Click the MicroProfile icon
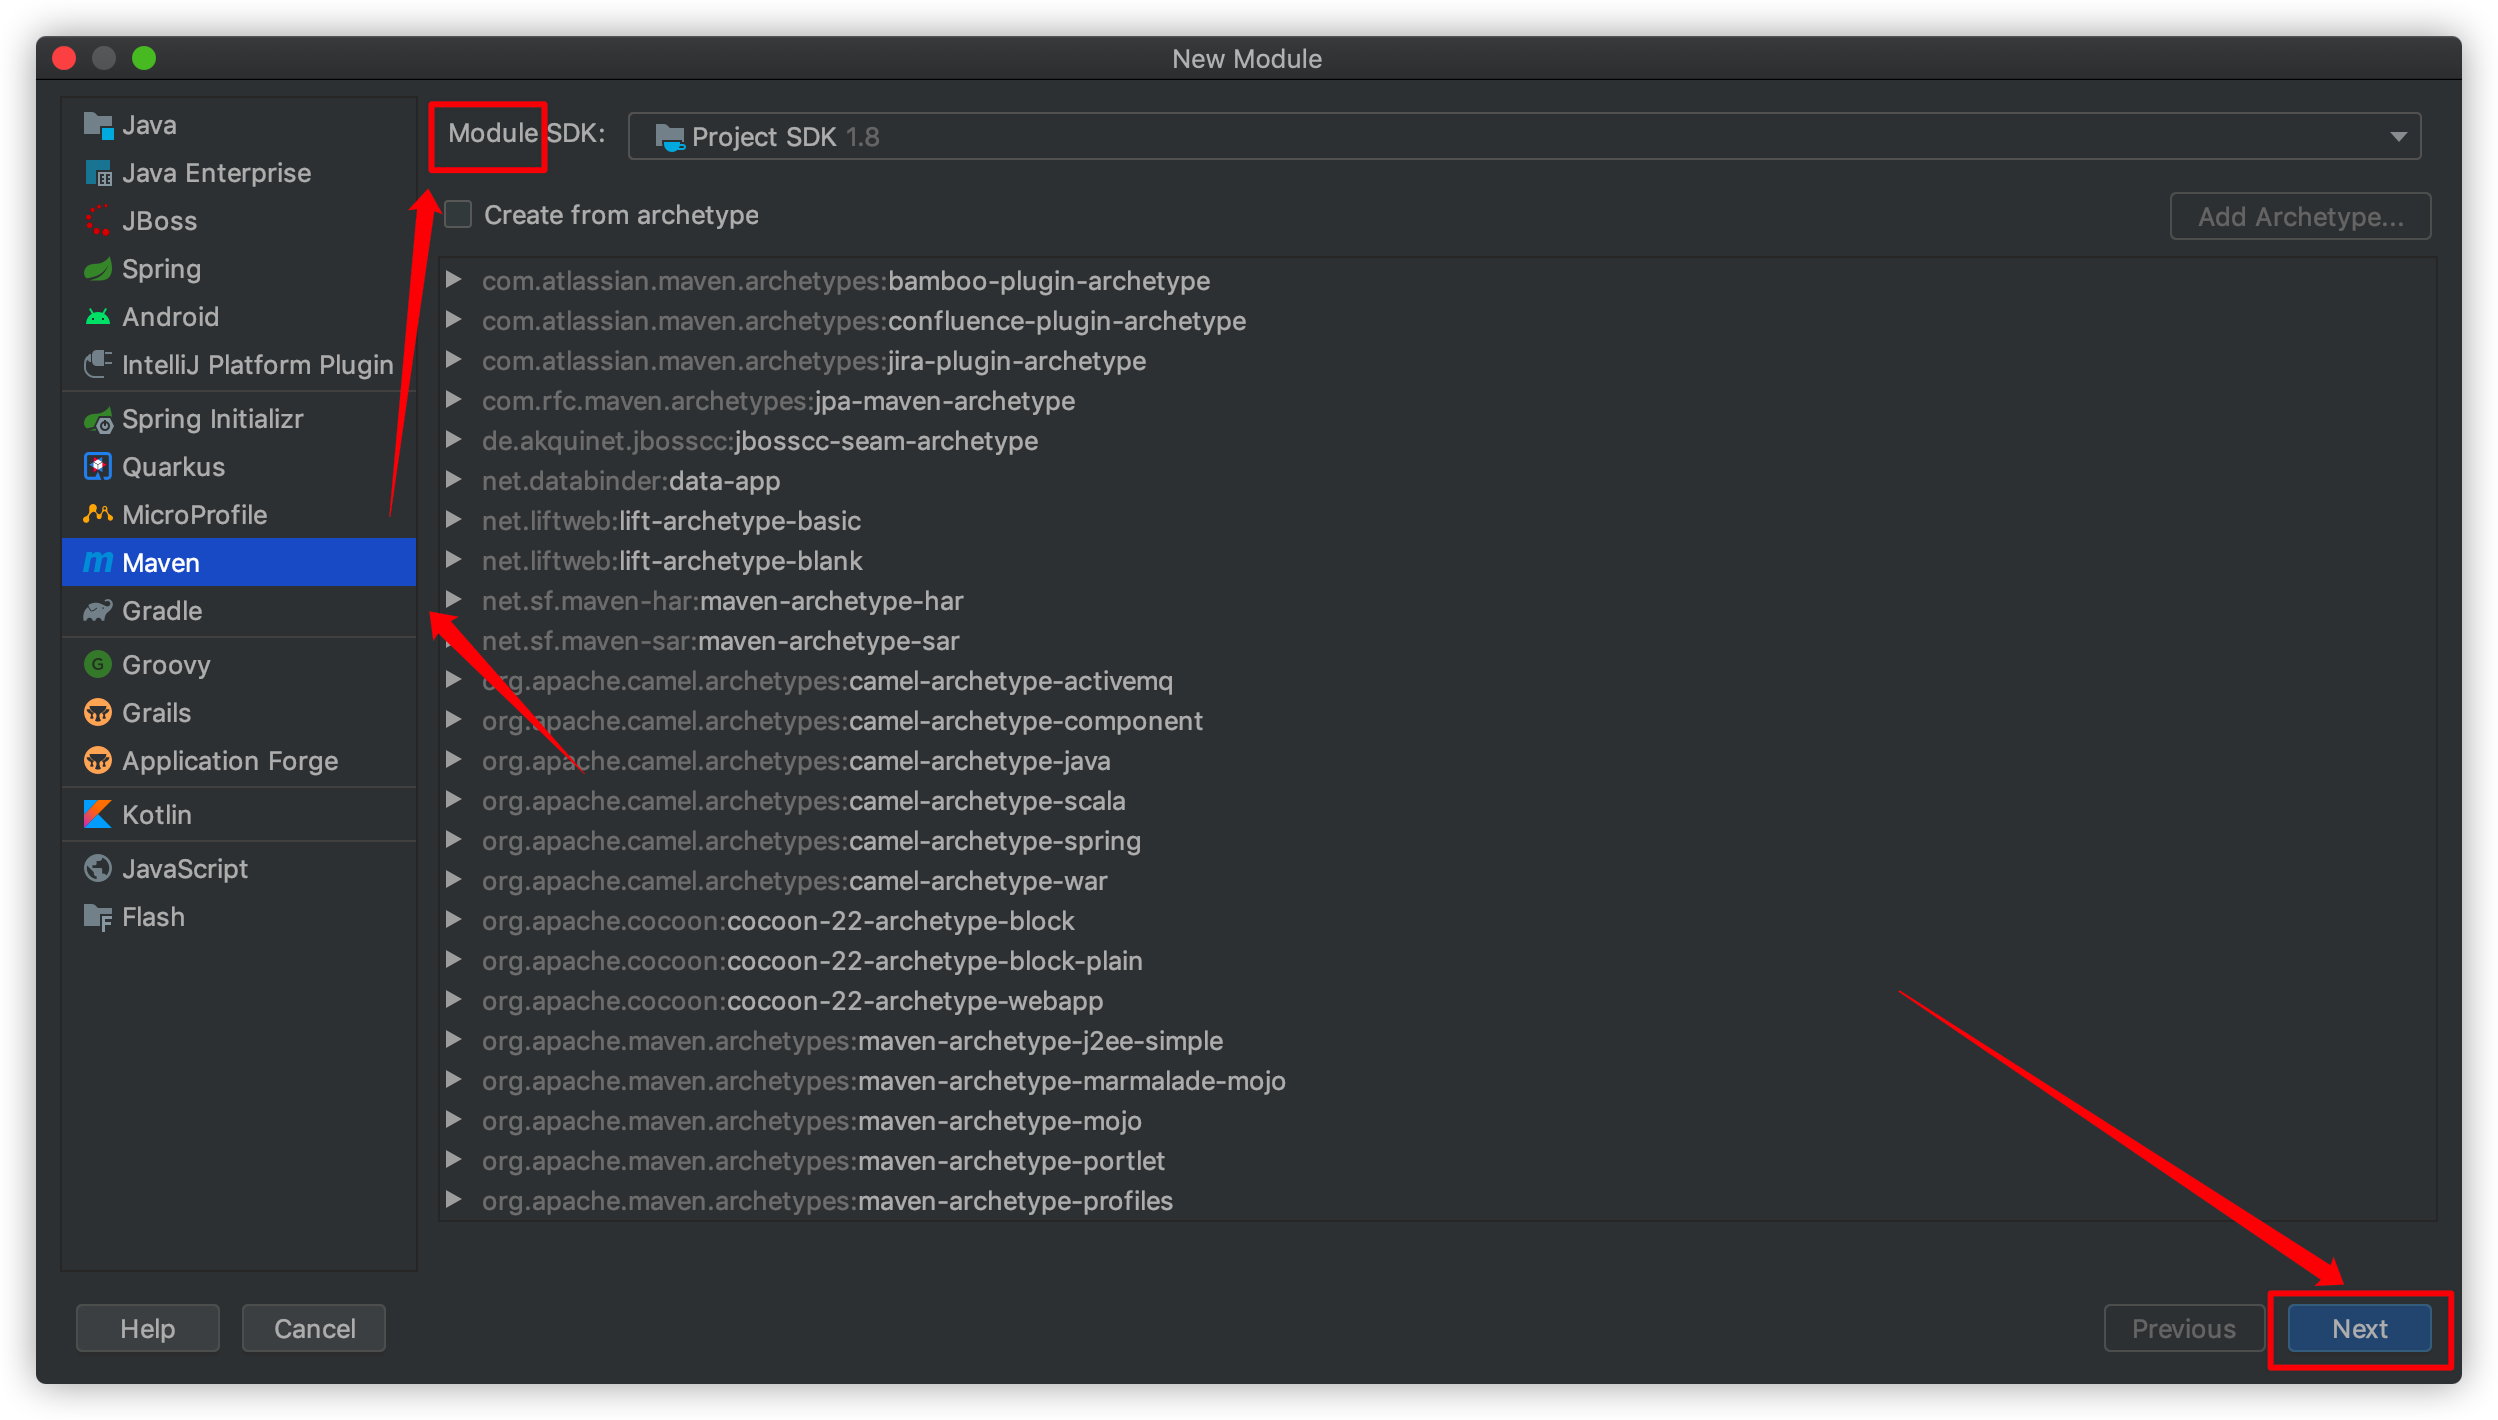 pos(98,515)
